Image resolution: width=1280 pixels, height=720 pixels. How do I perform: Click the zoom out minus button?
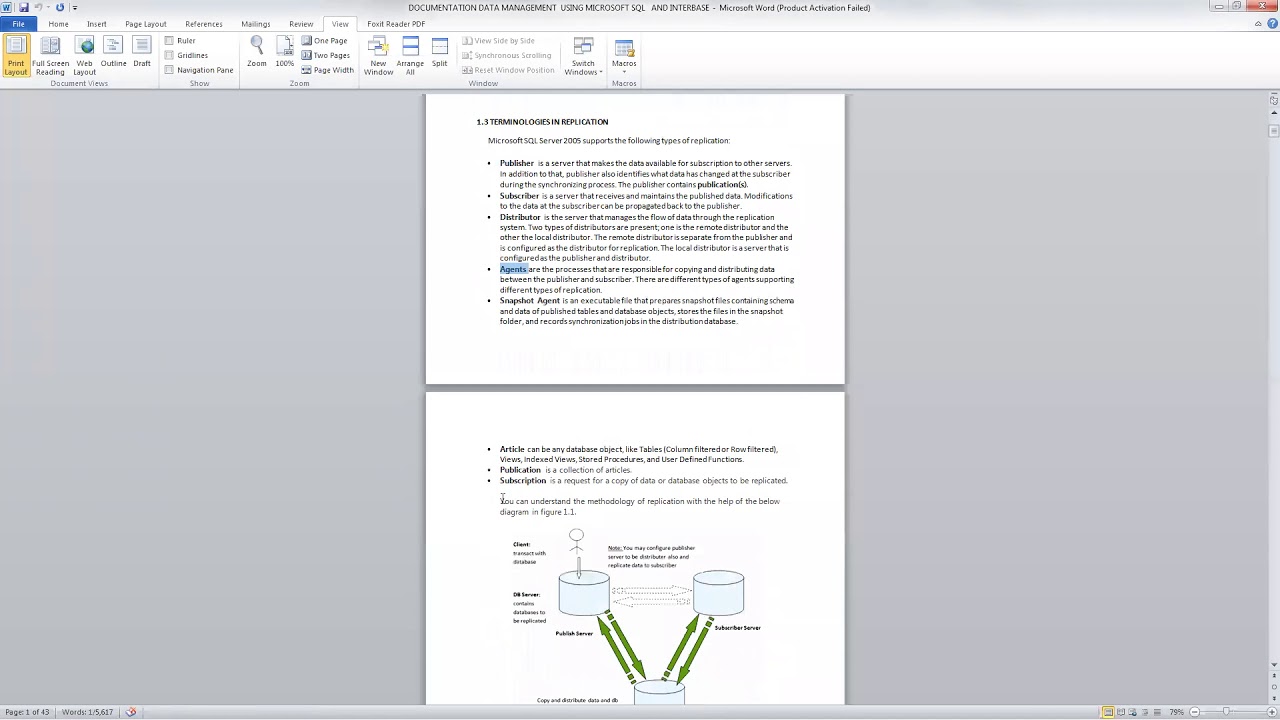tap(1195, 712)
